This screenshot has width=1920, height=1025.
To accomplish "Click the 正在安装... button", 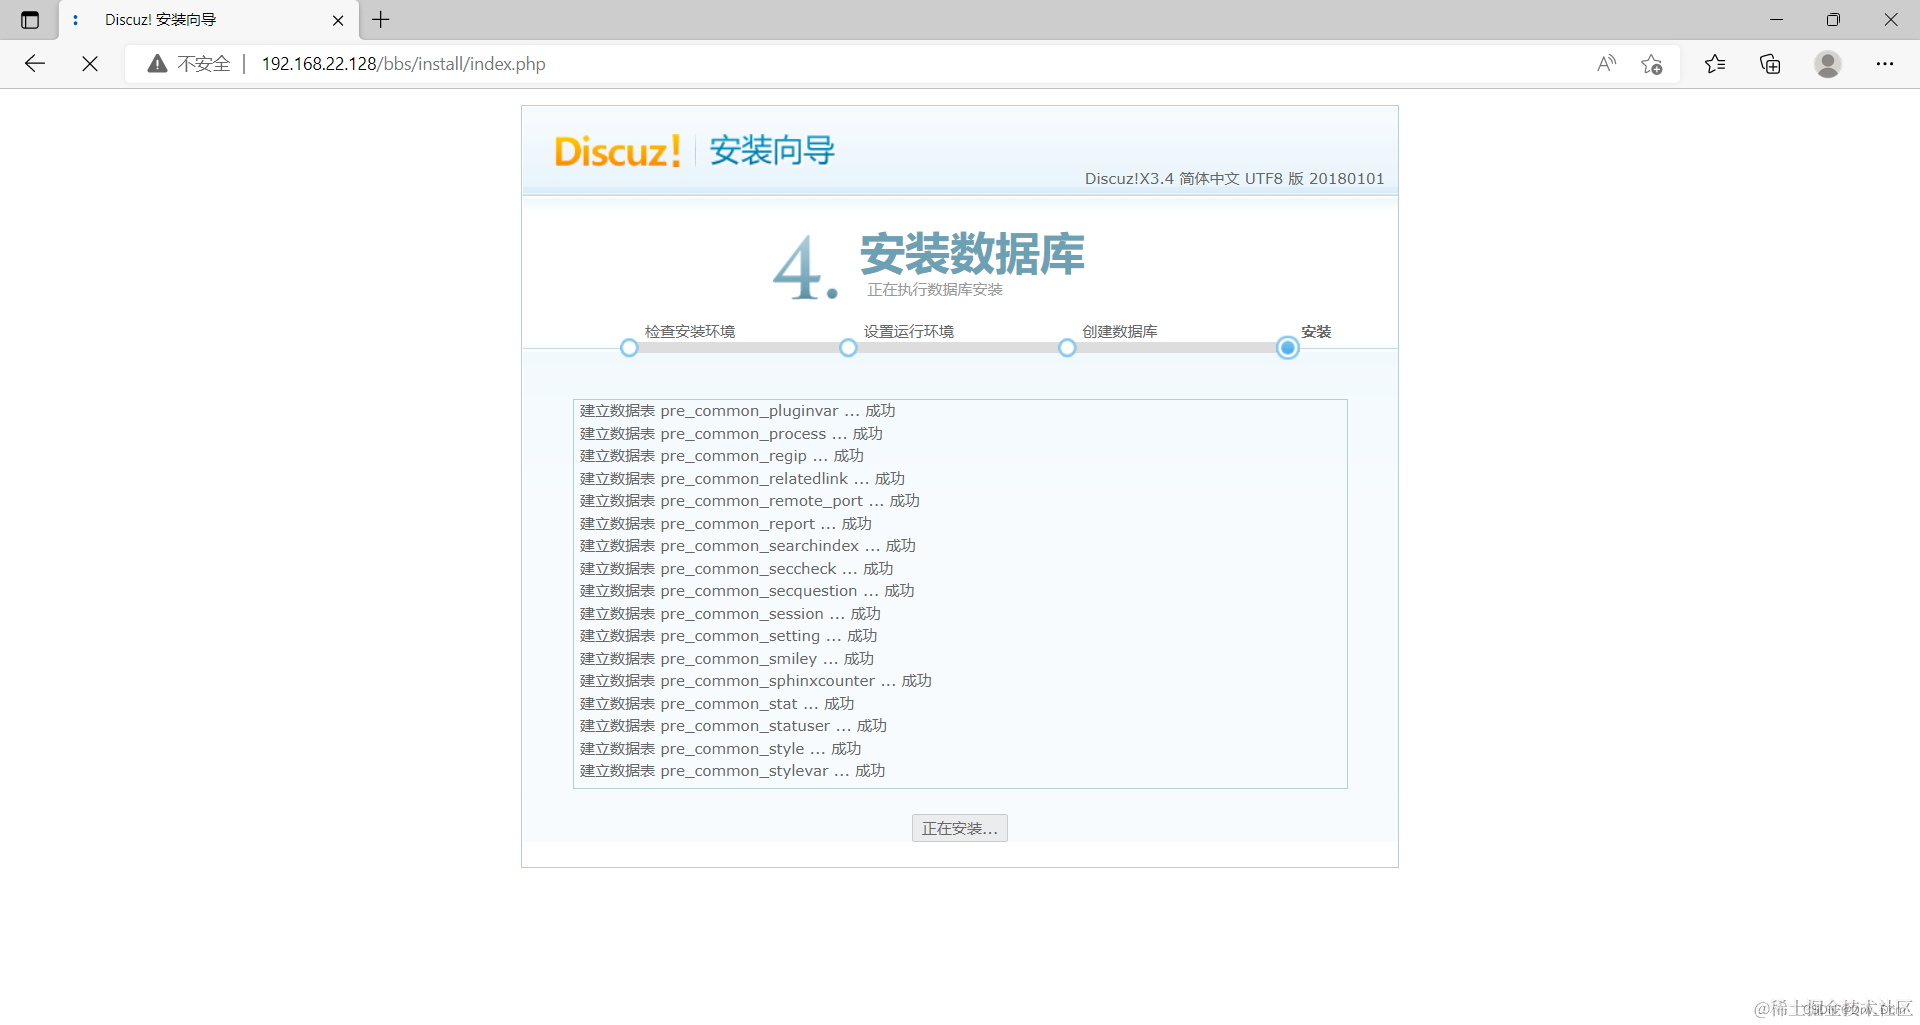I will click(x=960, y=828).
